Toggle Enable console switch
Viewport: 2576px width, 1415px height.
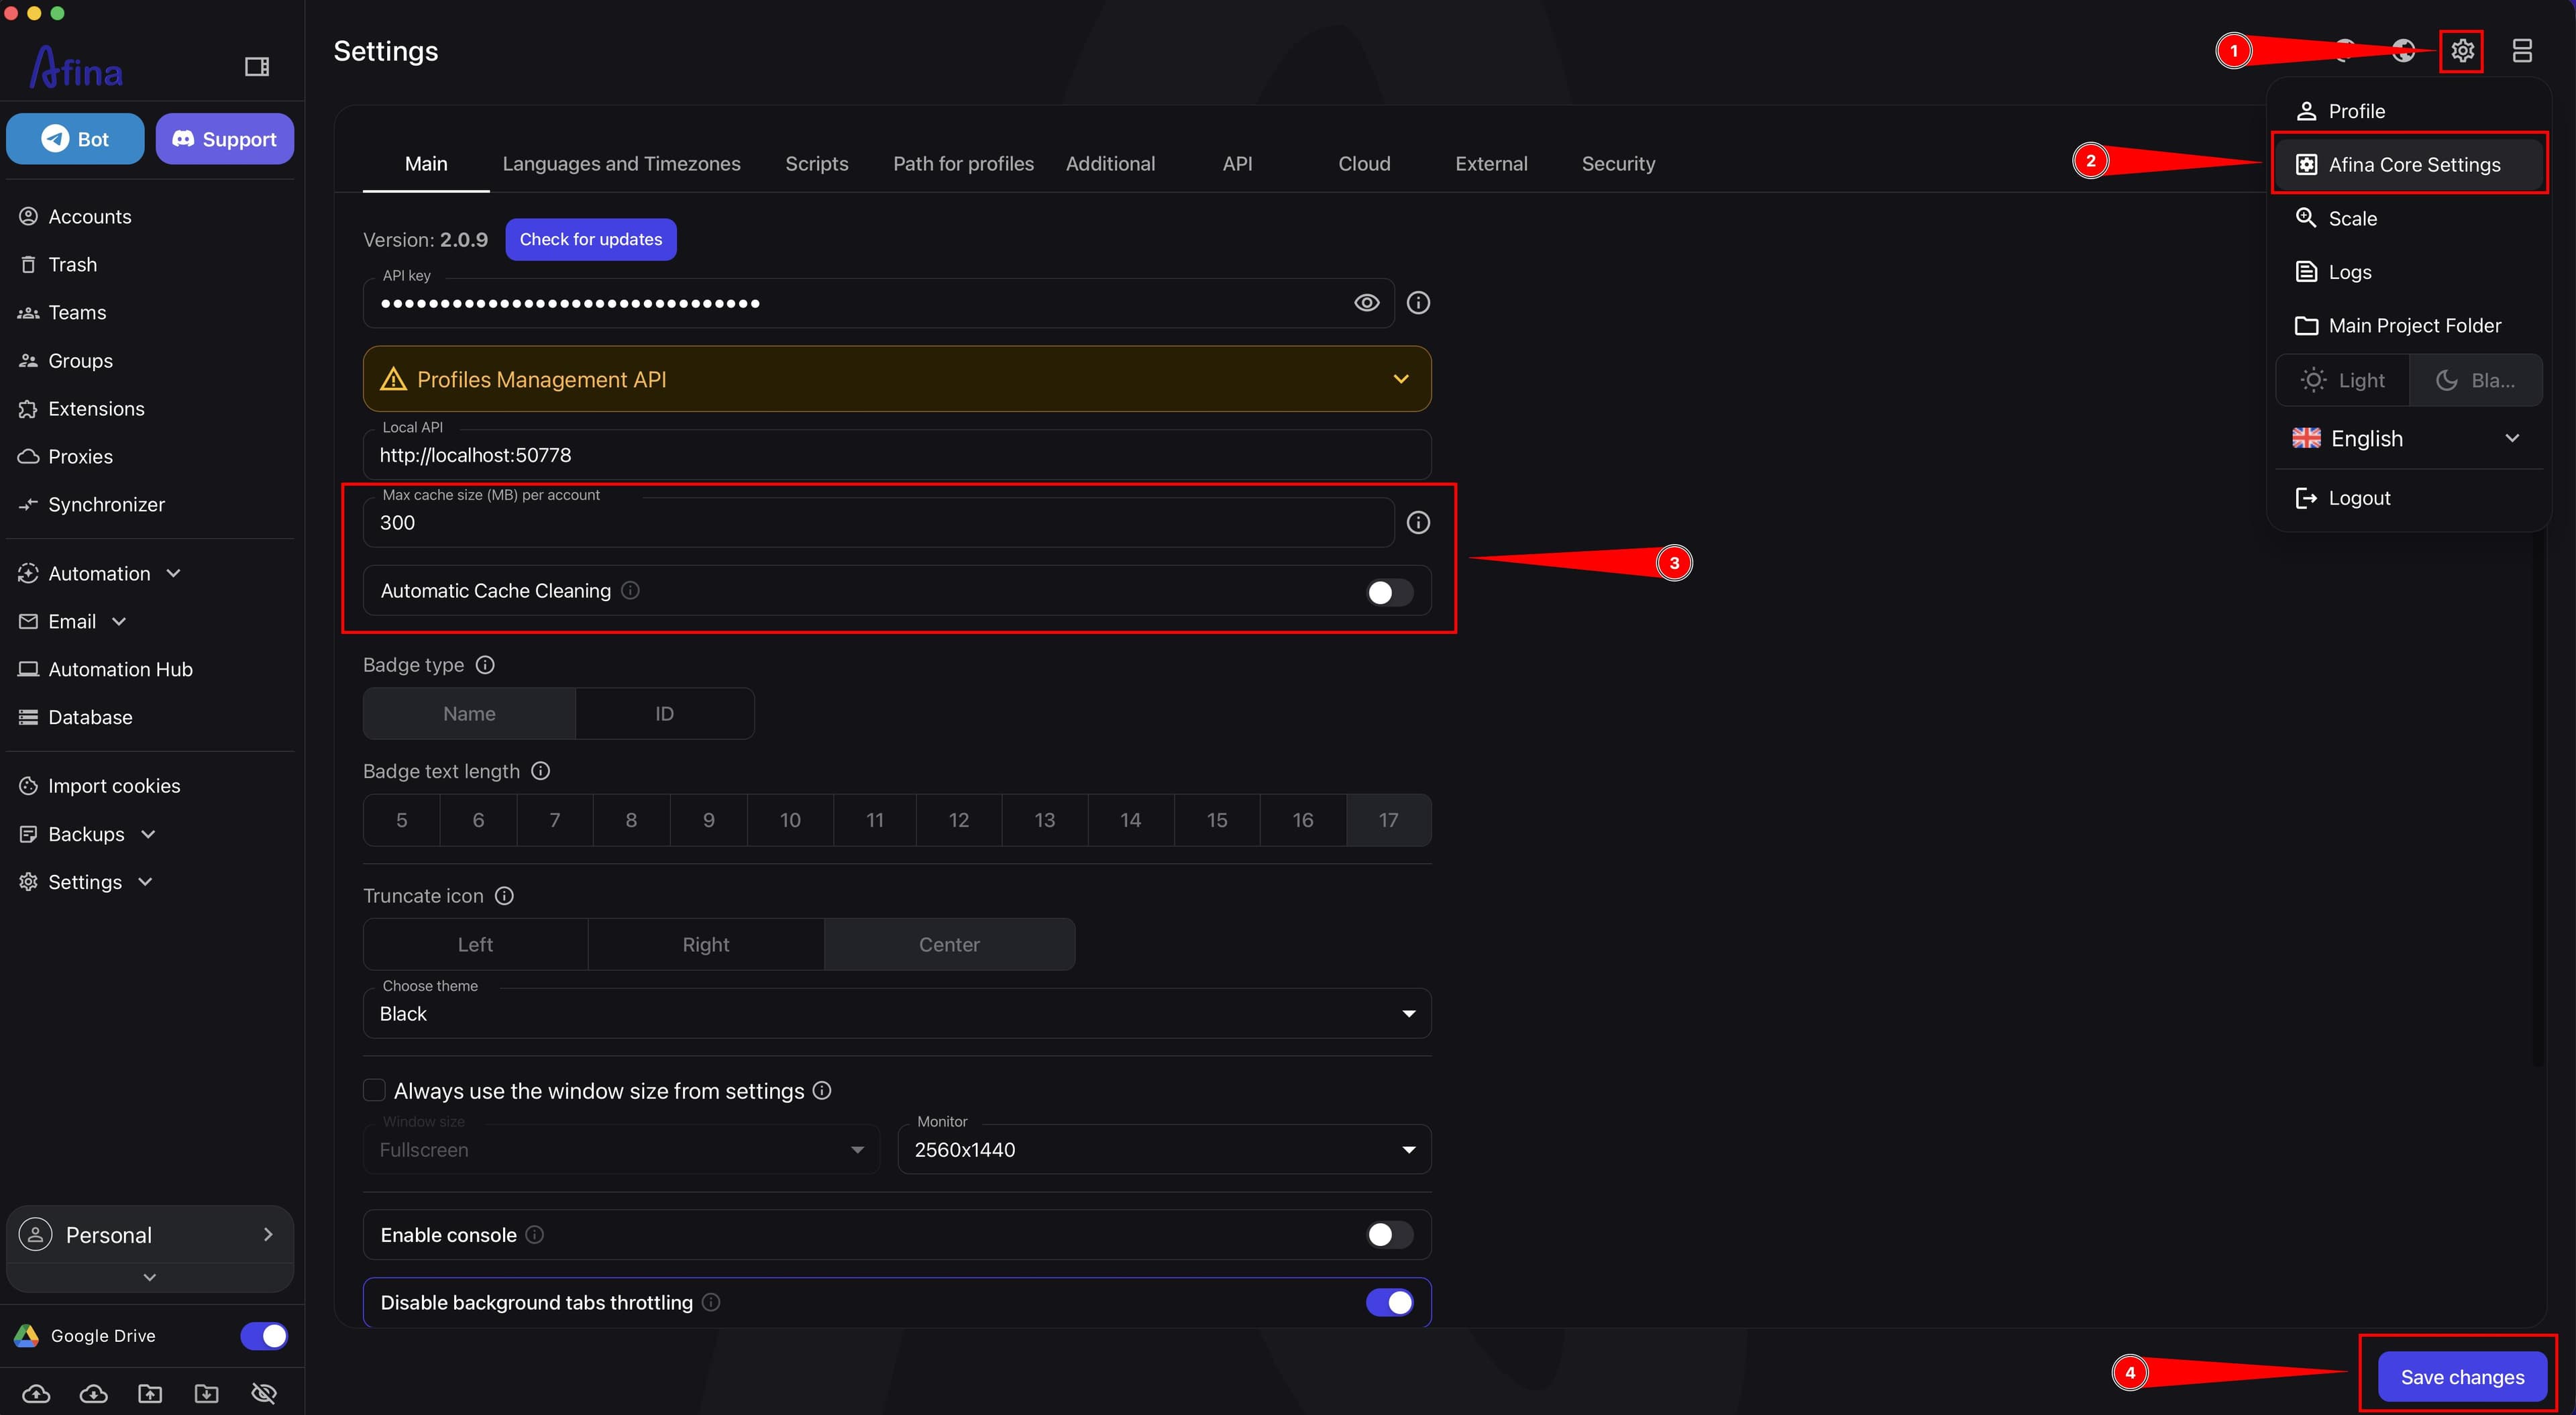point(1389,1235)
